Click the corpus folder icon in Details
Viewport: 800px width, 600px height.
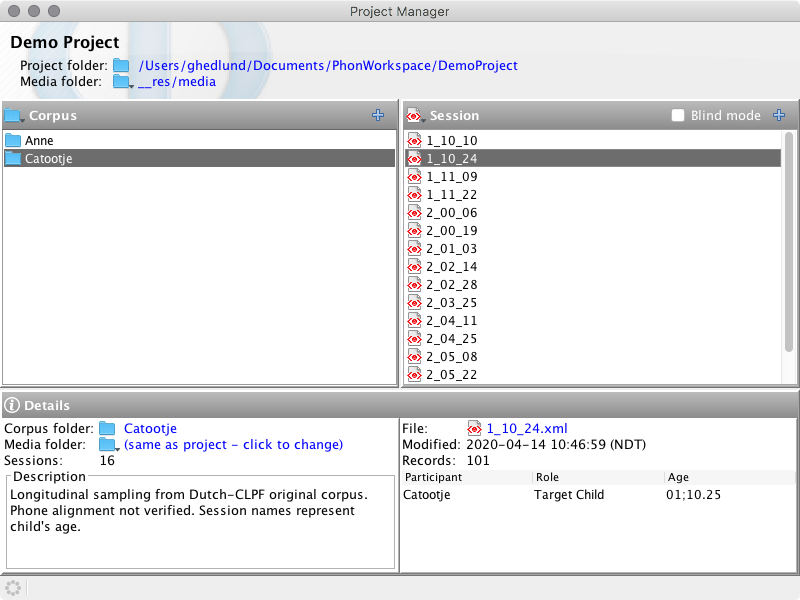(x=107, y=429)
